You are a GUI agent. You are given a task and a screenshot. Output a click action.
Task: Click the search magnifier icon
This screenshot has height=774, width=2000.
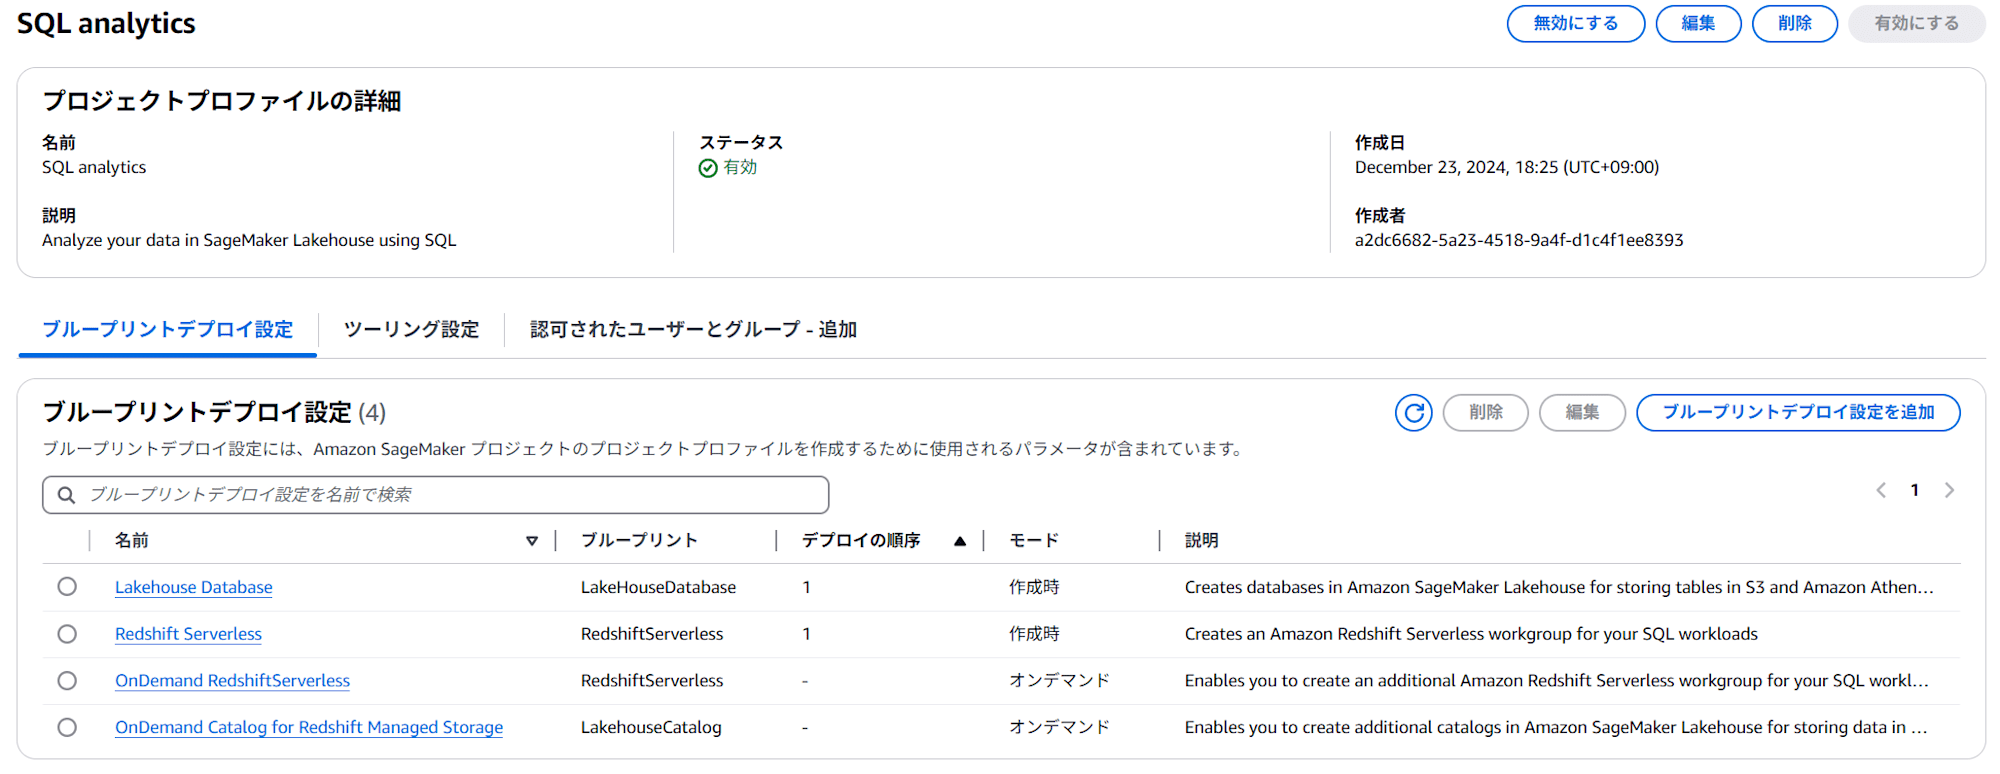[66, 495]
